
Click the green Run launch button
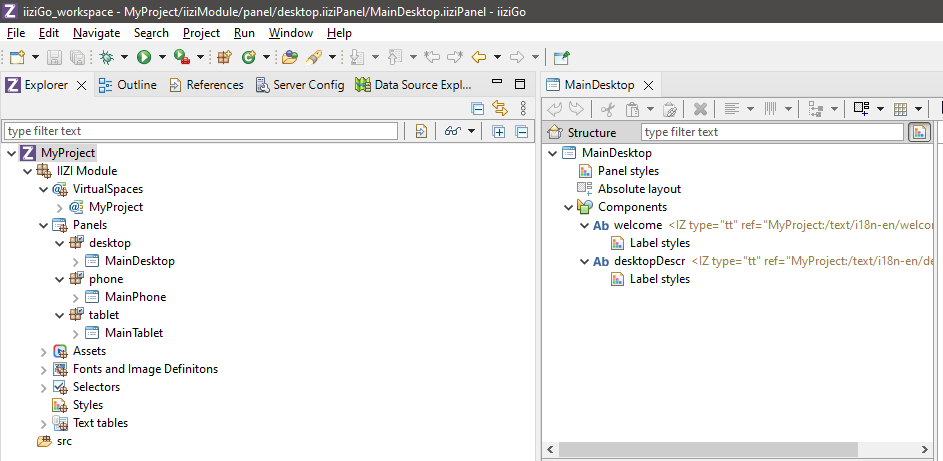144,58
